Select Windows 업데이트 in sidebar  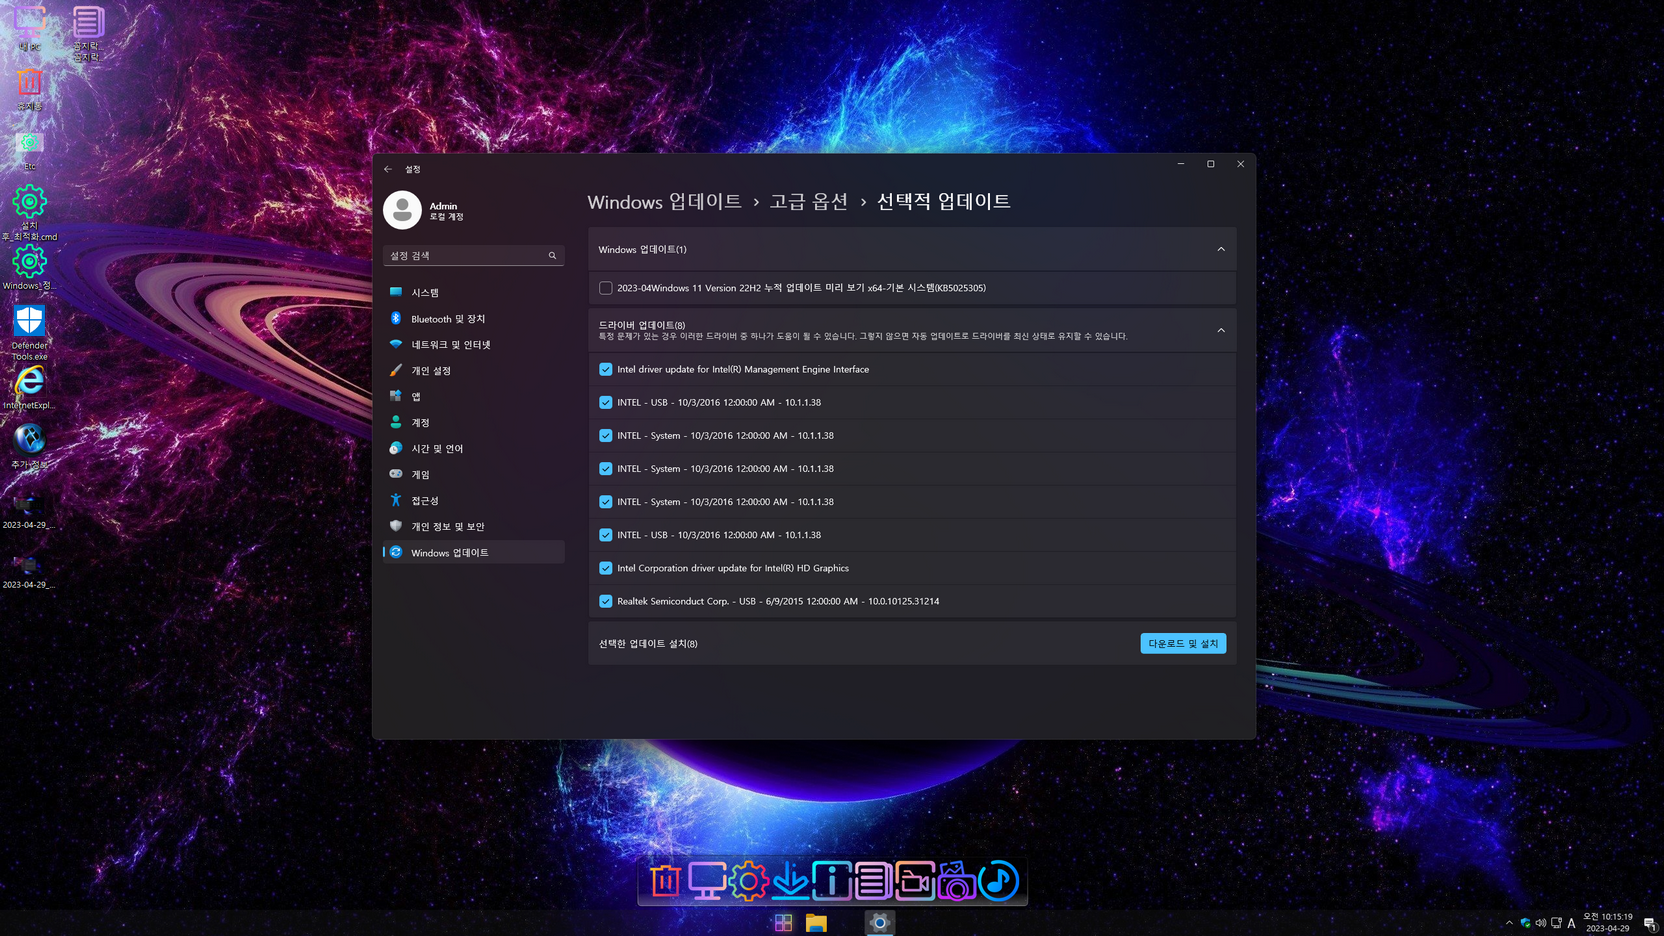(x=474, y=552)
